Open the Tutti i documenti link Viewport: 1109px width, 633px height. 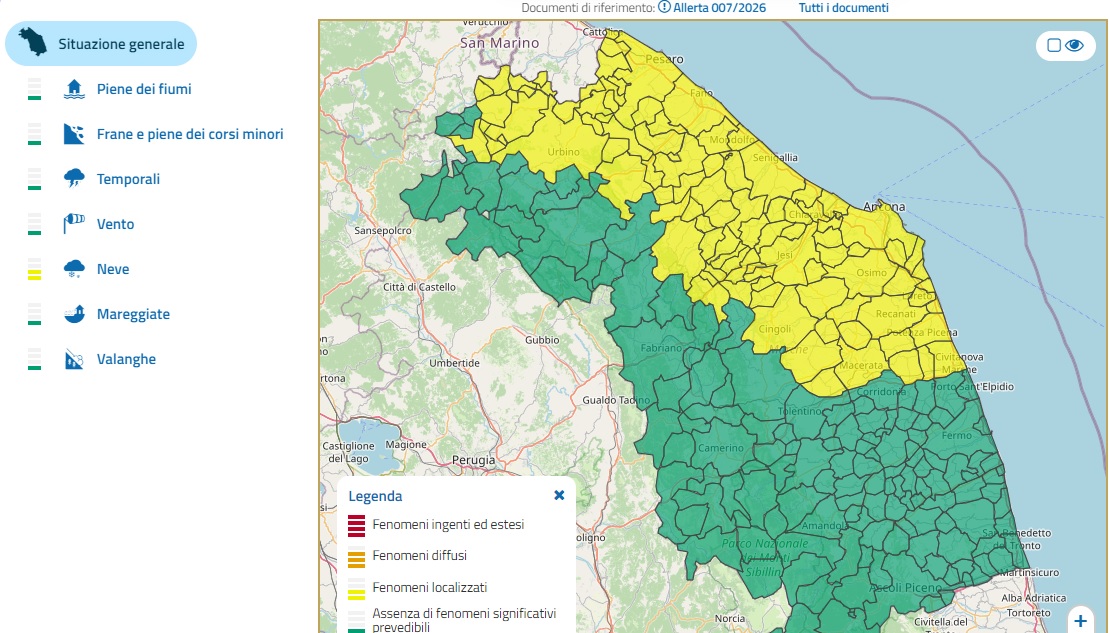[843, 8]
